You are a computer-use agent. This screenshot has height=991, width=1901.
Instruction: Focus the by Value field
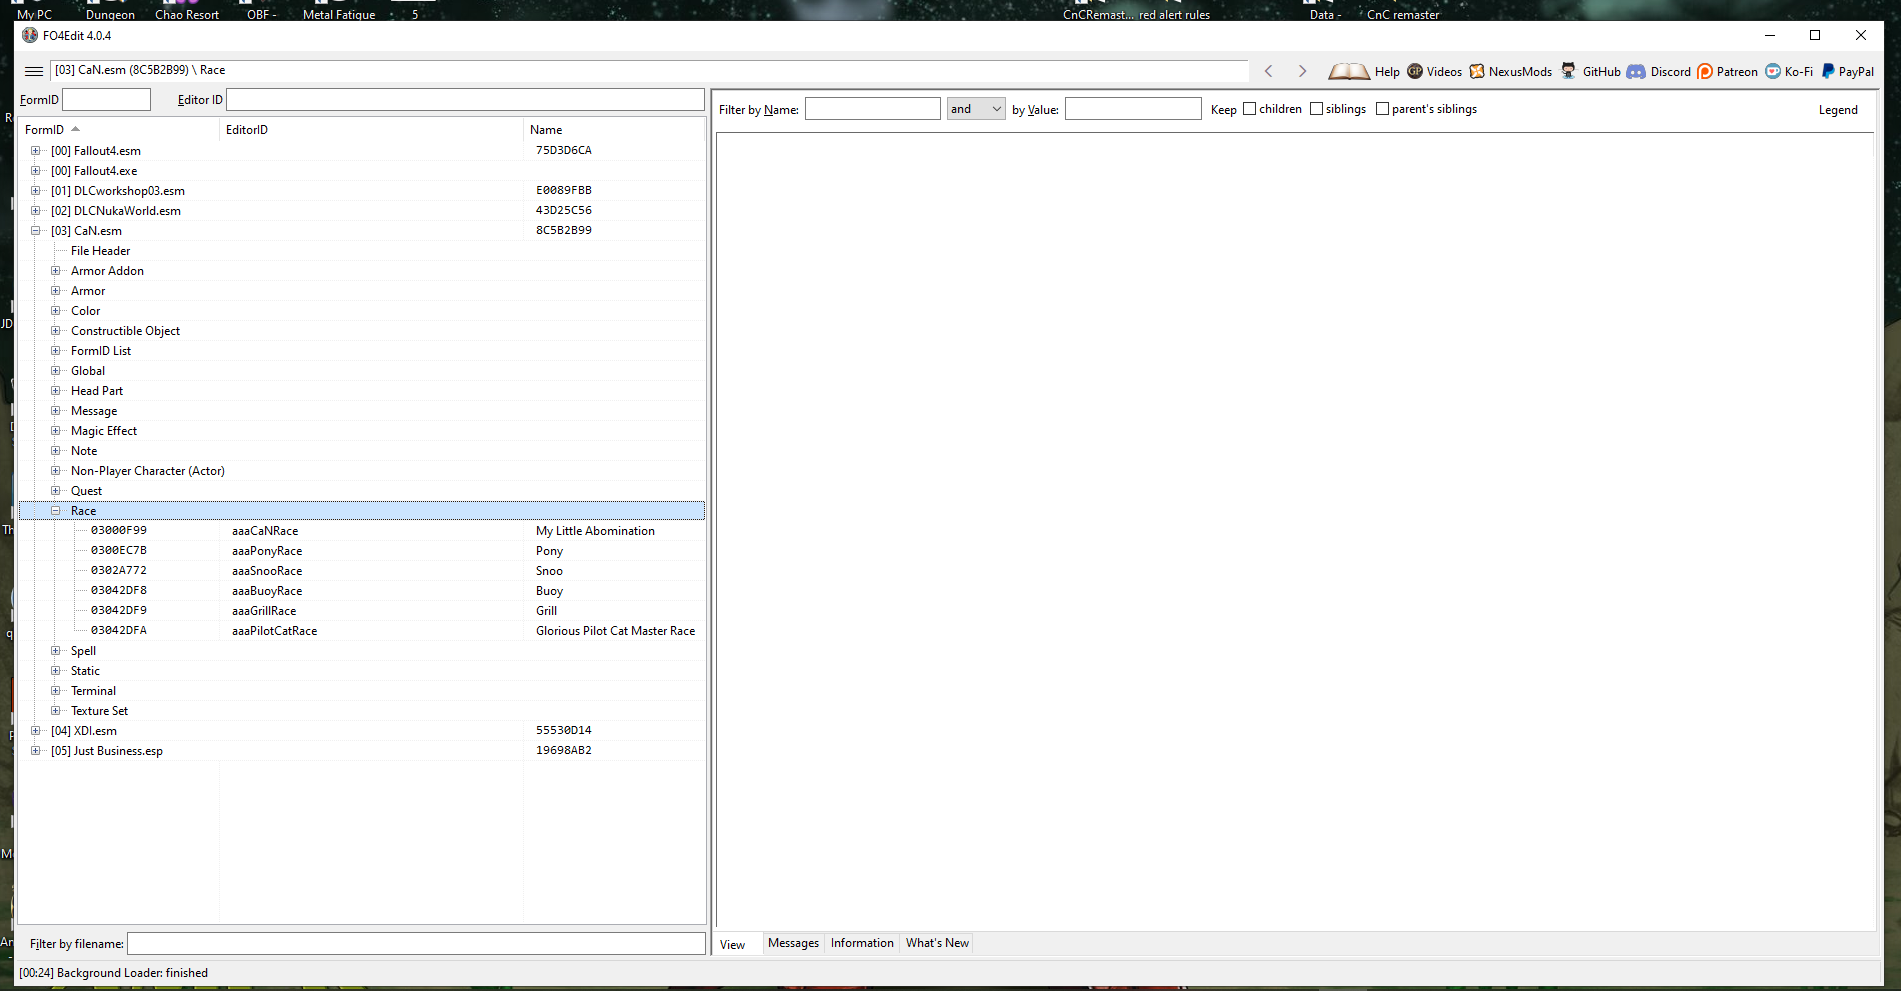click(1133, 109)
